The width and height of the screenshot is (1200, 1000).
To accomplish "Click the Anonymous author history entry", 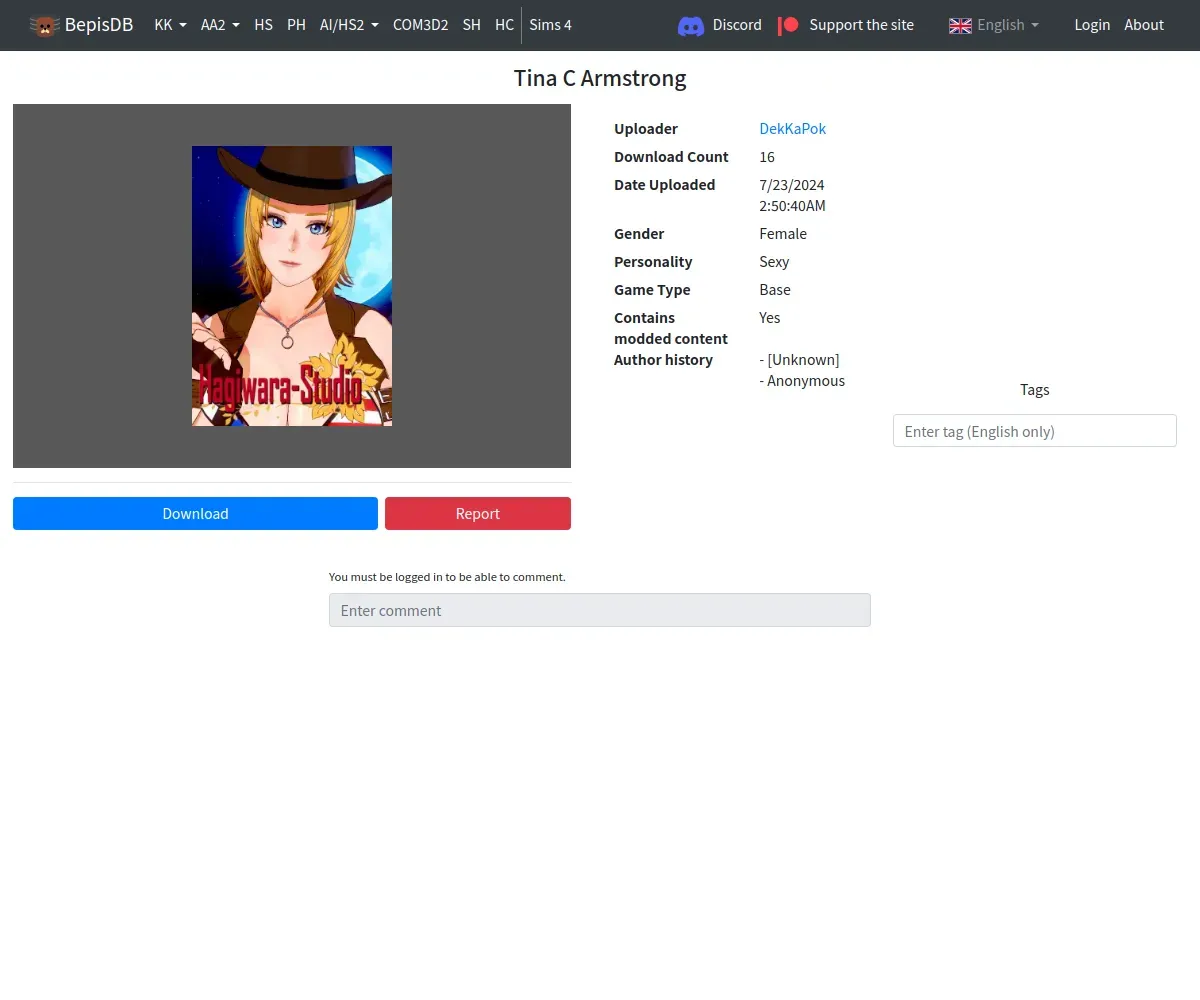I will (x=802, y=381).
